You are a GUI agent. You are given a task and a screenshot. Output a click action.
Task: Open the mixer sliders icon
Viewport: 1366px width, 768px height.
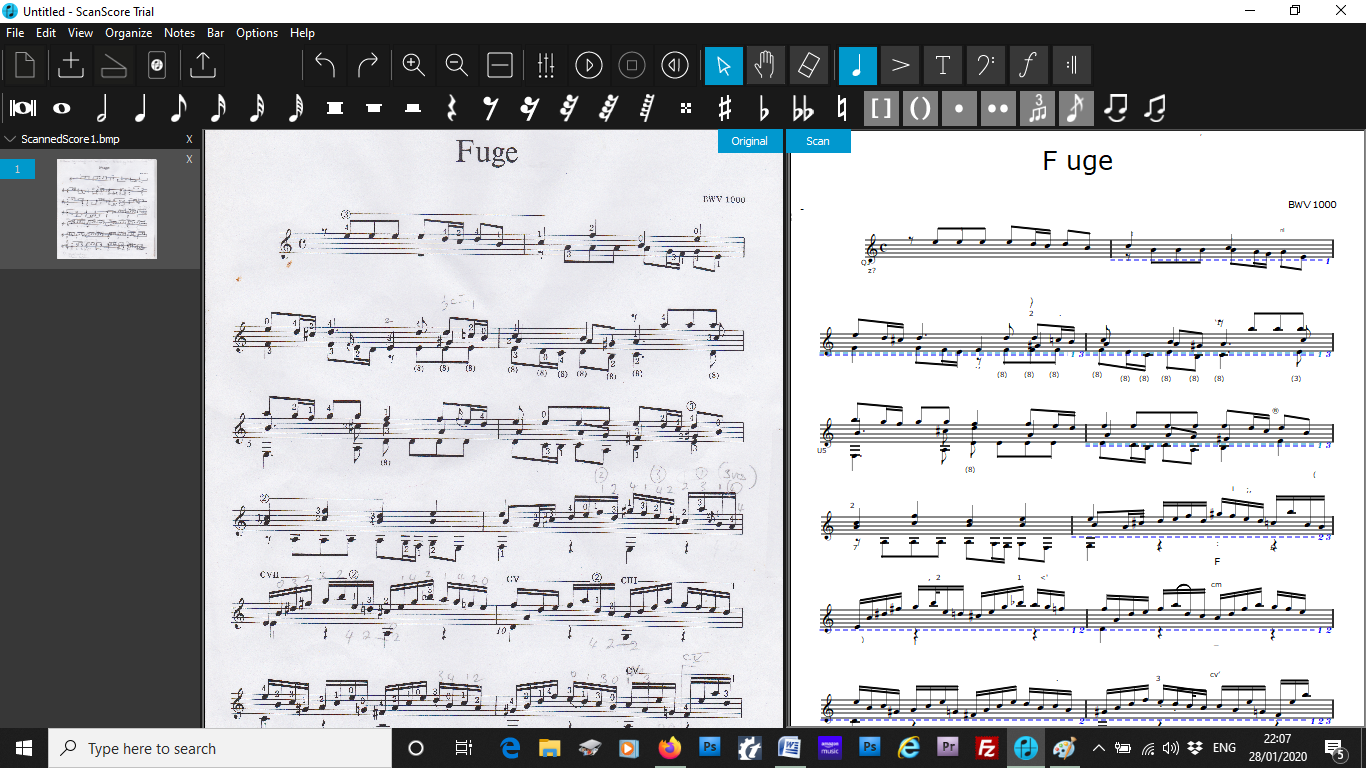[x=546, y=66]
